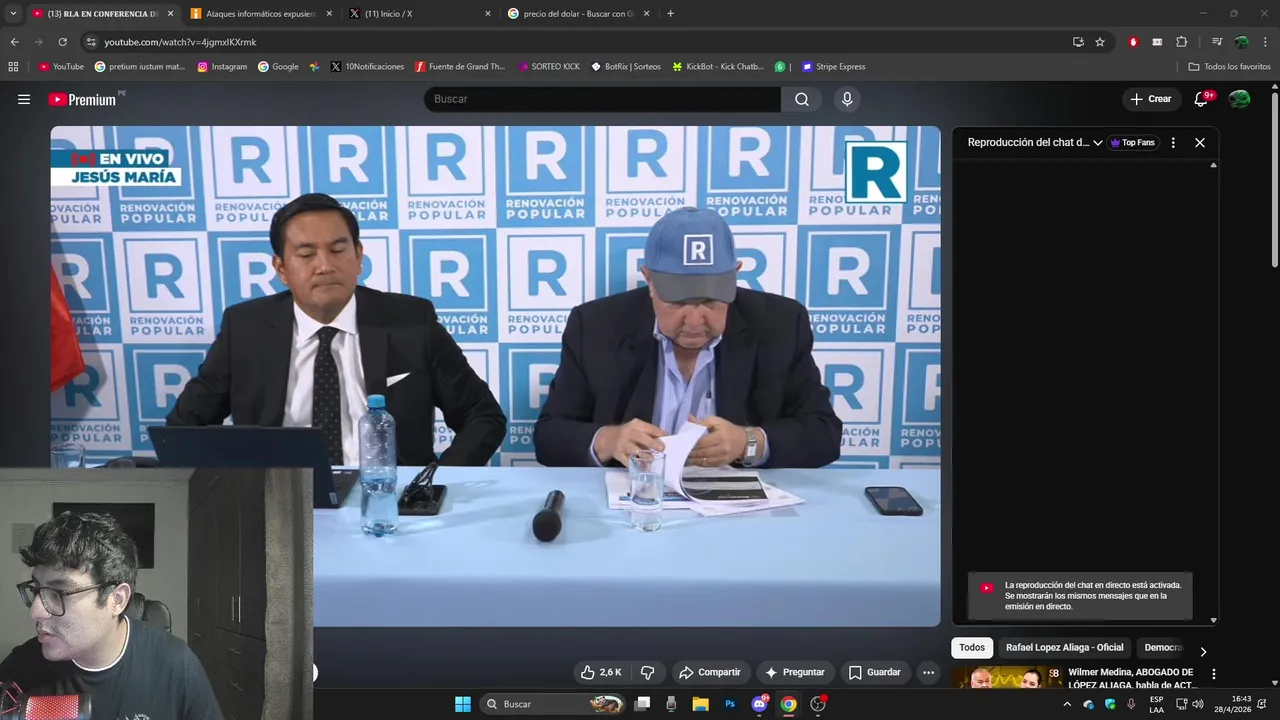Switch to Chrome on the taskbar

pos(788,704)
